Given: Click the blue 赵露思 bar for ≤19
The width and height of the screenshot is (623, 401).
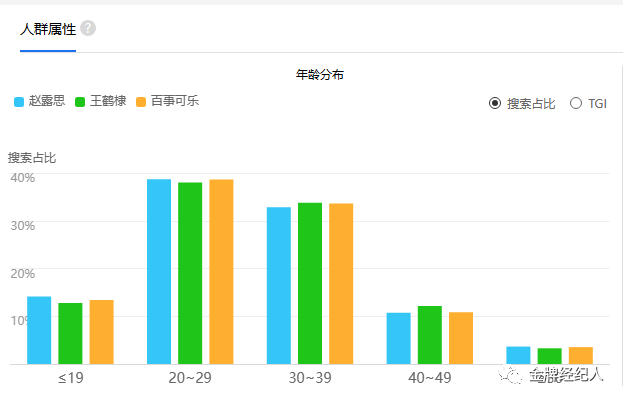Looking at the screenshot, I should [39, 330].
